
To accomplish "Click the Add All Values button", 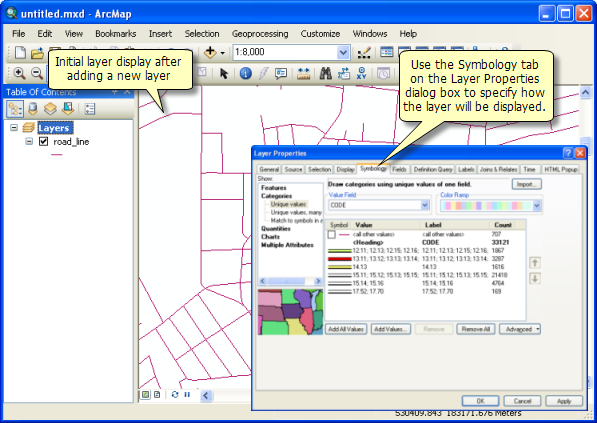I will (346, 329).
